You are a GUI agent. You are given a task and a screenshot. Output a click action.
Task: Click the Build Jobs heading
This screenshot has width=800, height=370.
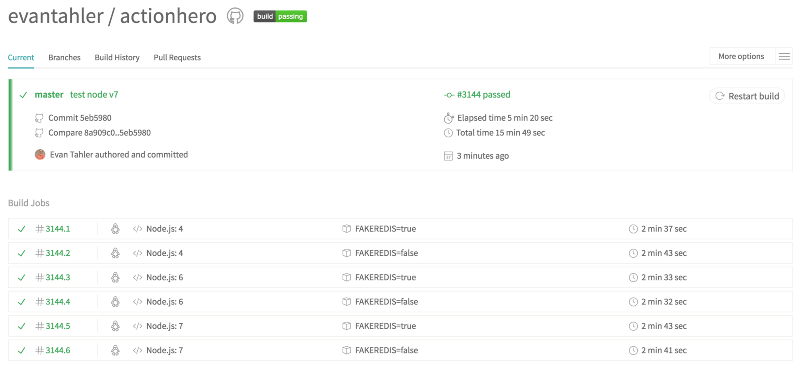[x=29, y=203]
